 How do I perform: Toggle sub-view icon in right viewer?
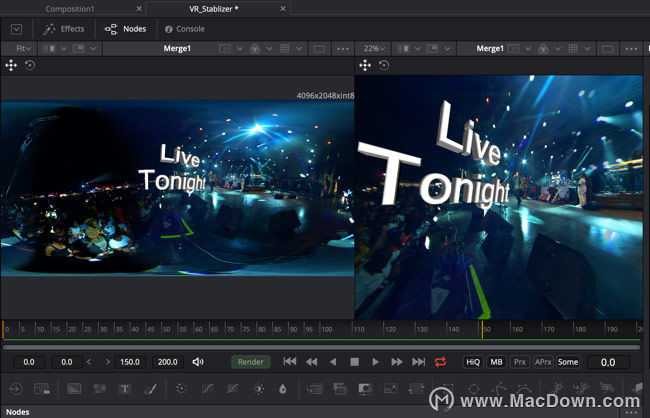(432, 49)
